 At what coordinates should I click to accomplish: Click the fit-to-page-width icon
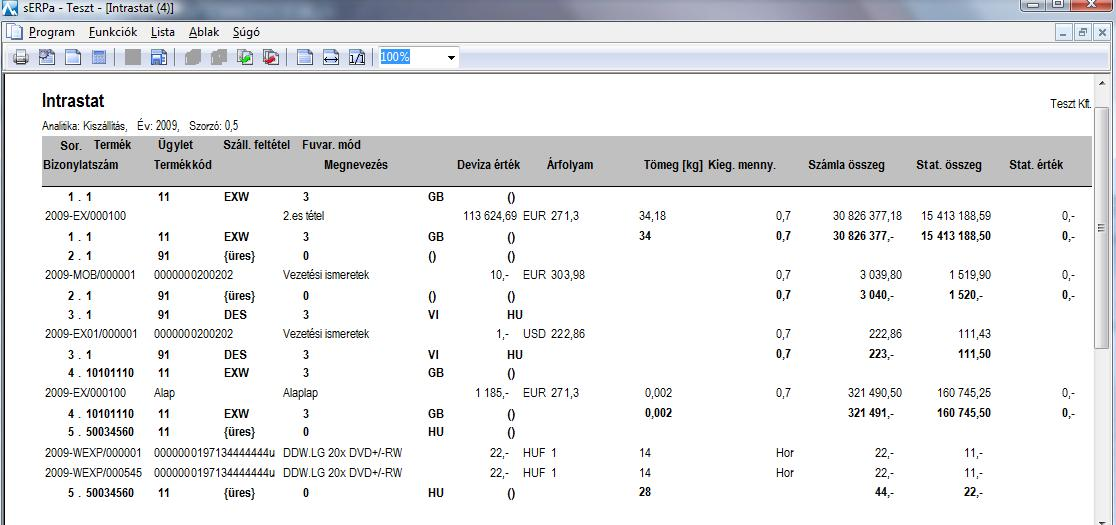coord(331,58)
